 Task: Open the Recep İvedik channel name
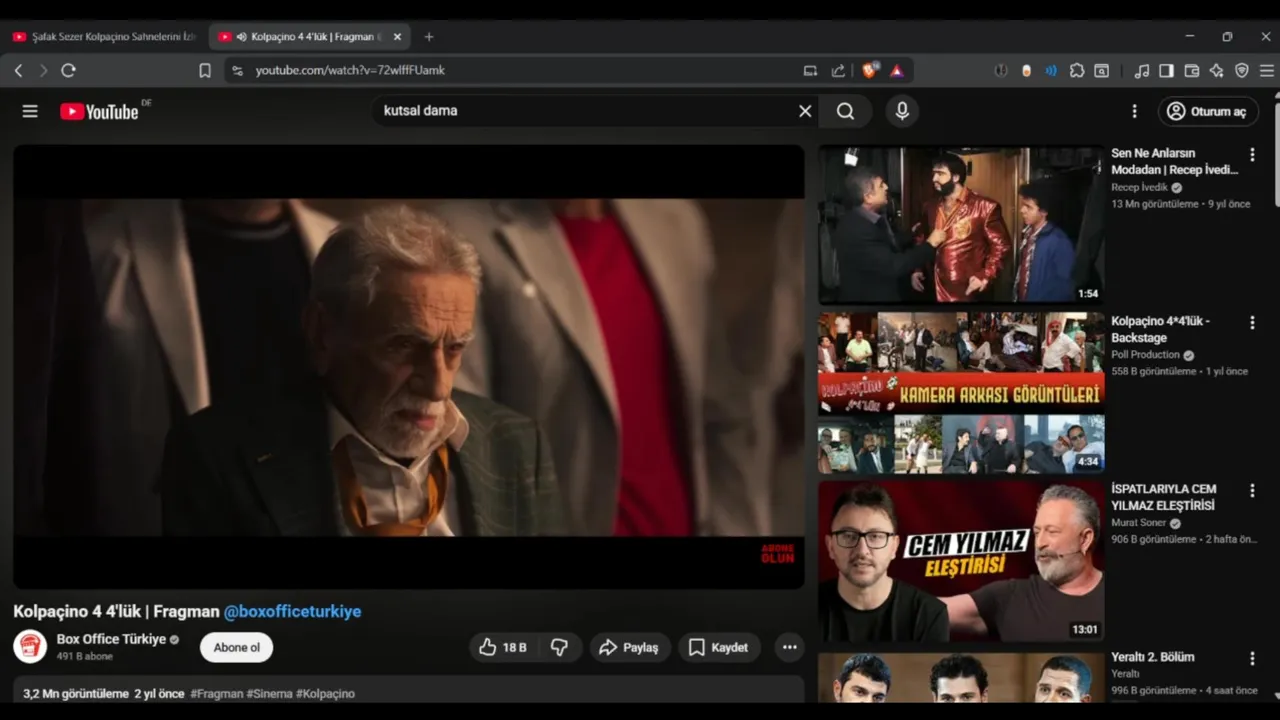[1139, 187]
